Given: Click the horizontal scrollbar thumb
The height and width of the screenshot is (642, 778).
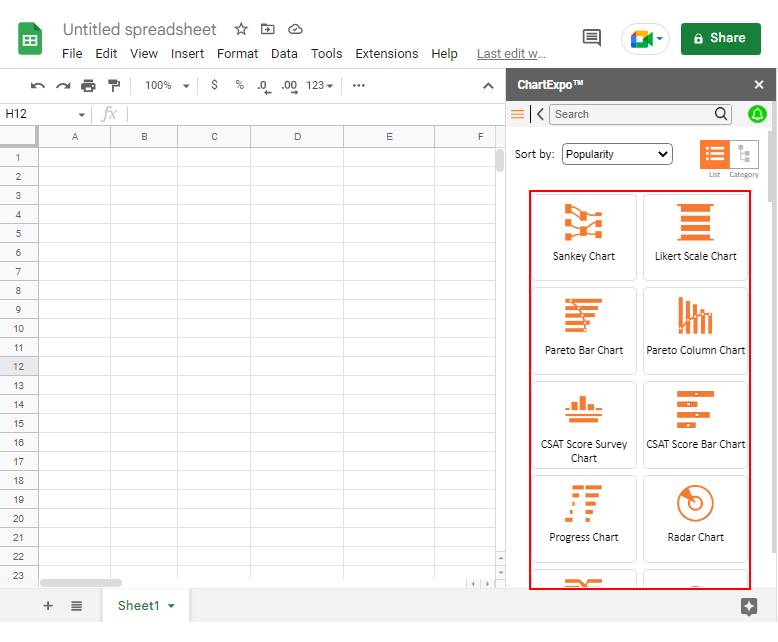Looking at the screenshot, I should [81, 583].
